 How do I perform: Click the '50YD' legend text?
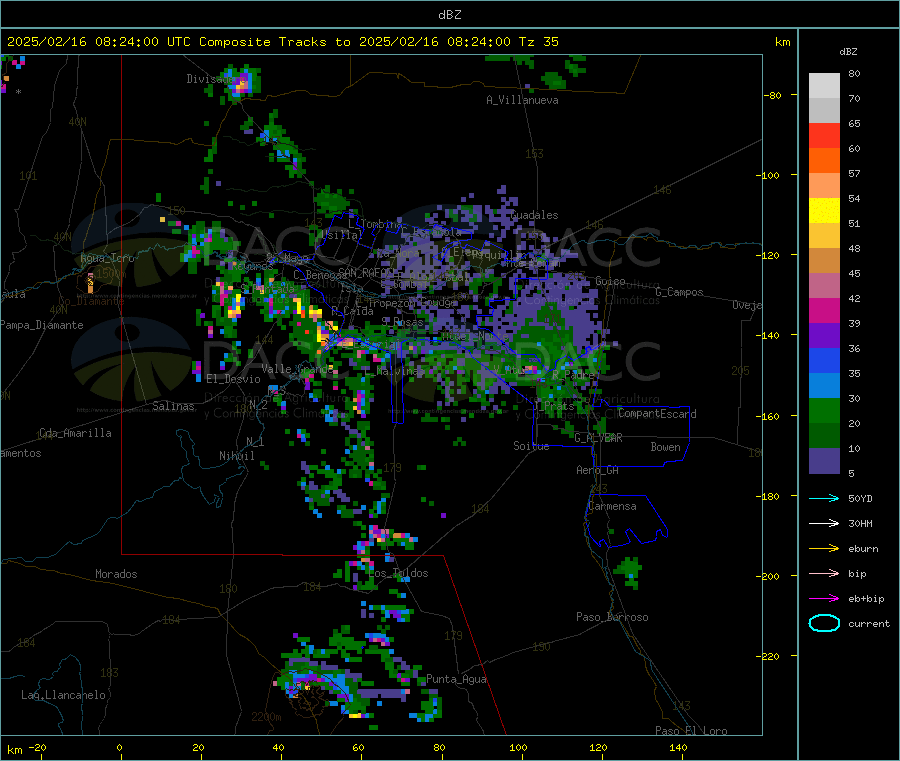[860, 498]
